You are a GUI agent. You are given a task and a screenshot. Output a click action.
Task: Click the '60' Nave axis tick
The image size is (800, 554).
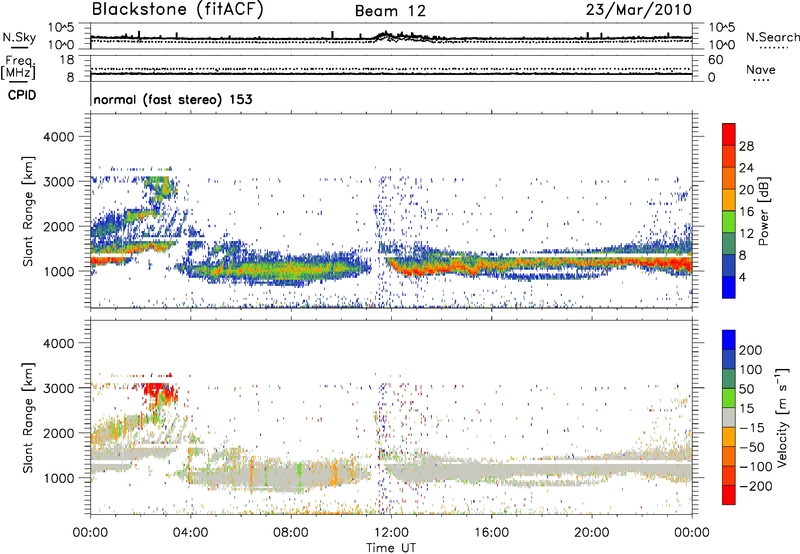tap(715, 60)
